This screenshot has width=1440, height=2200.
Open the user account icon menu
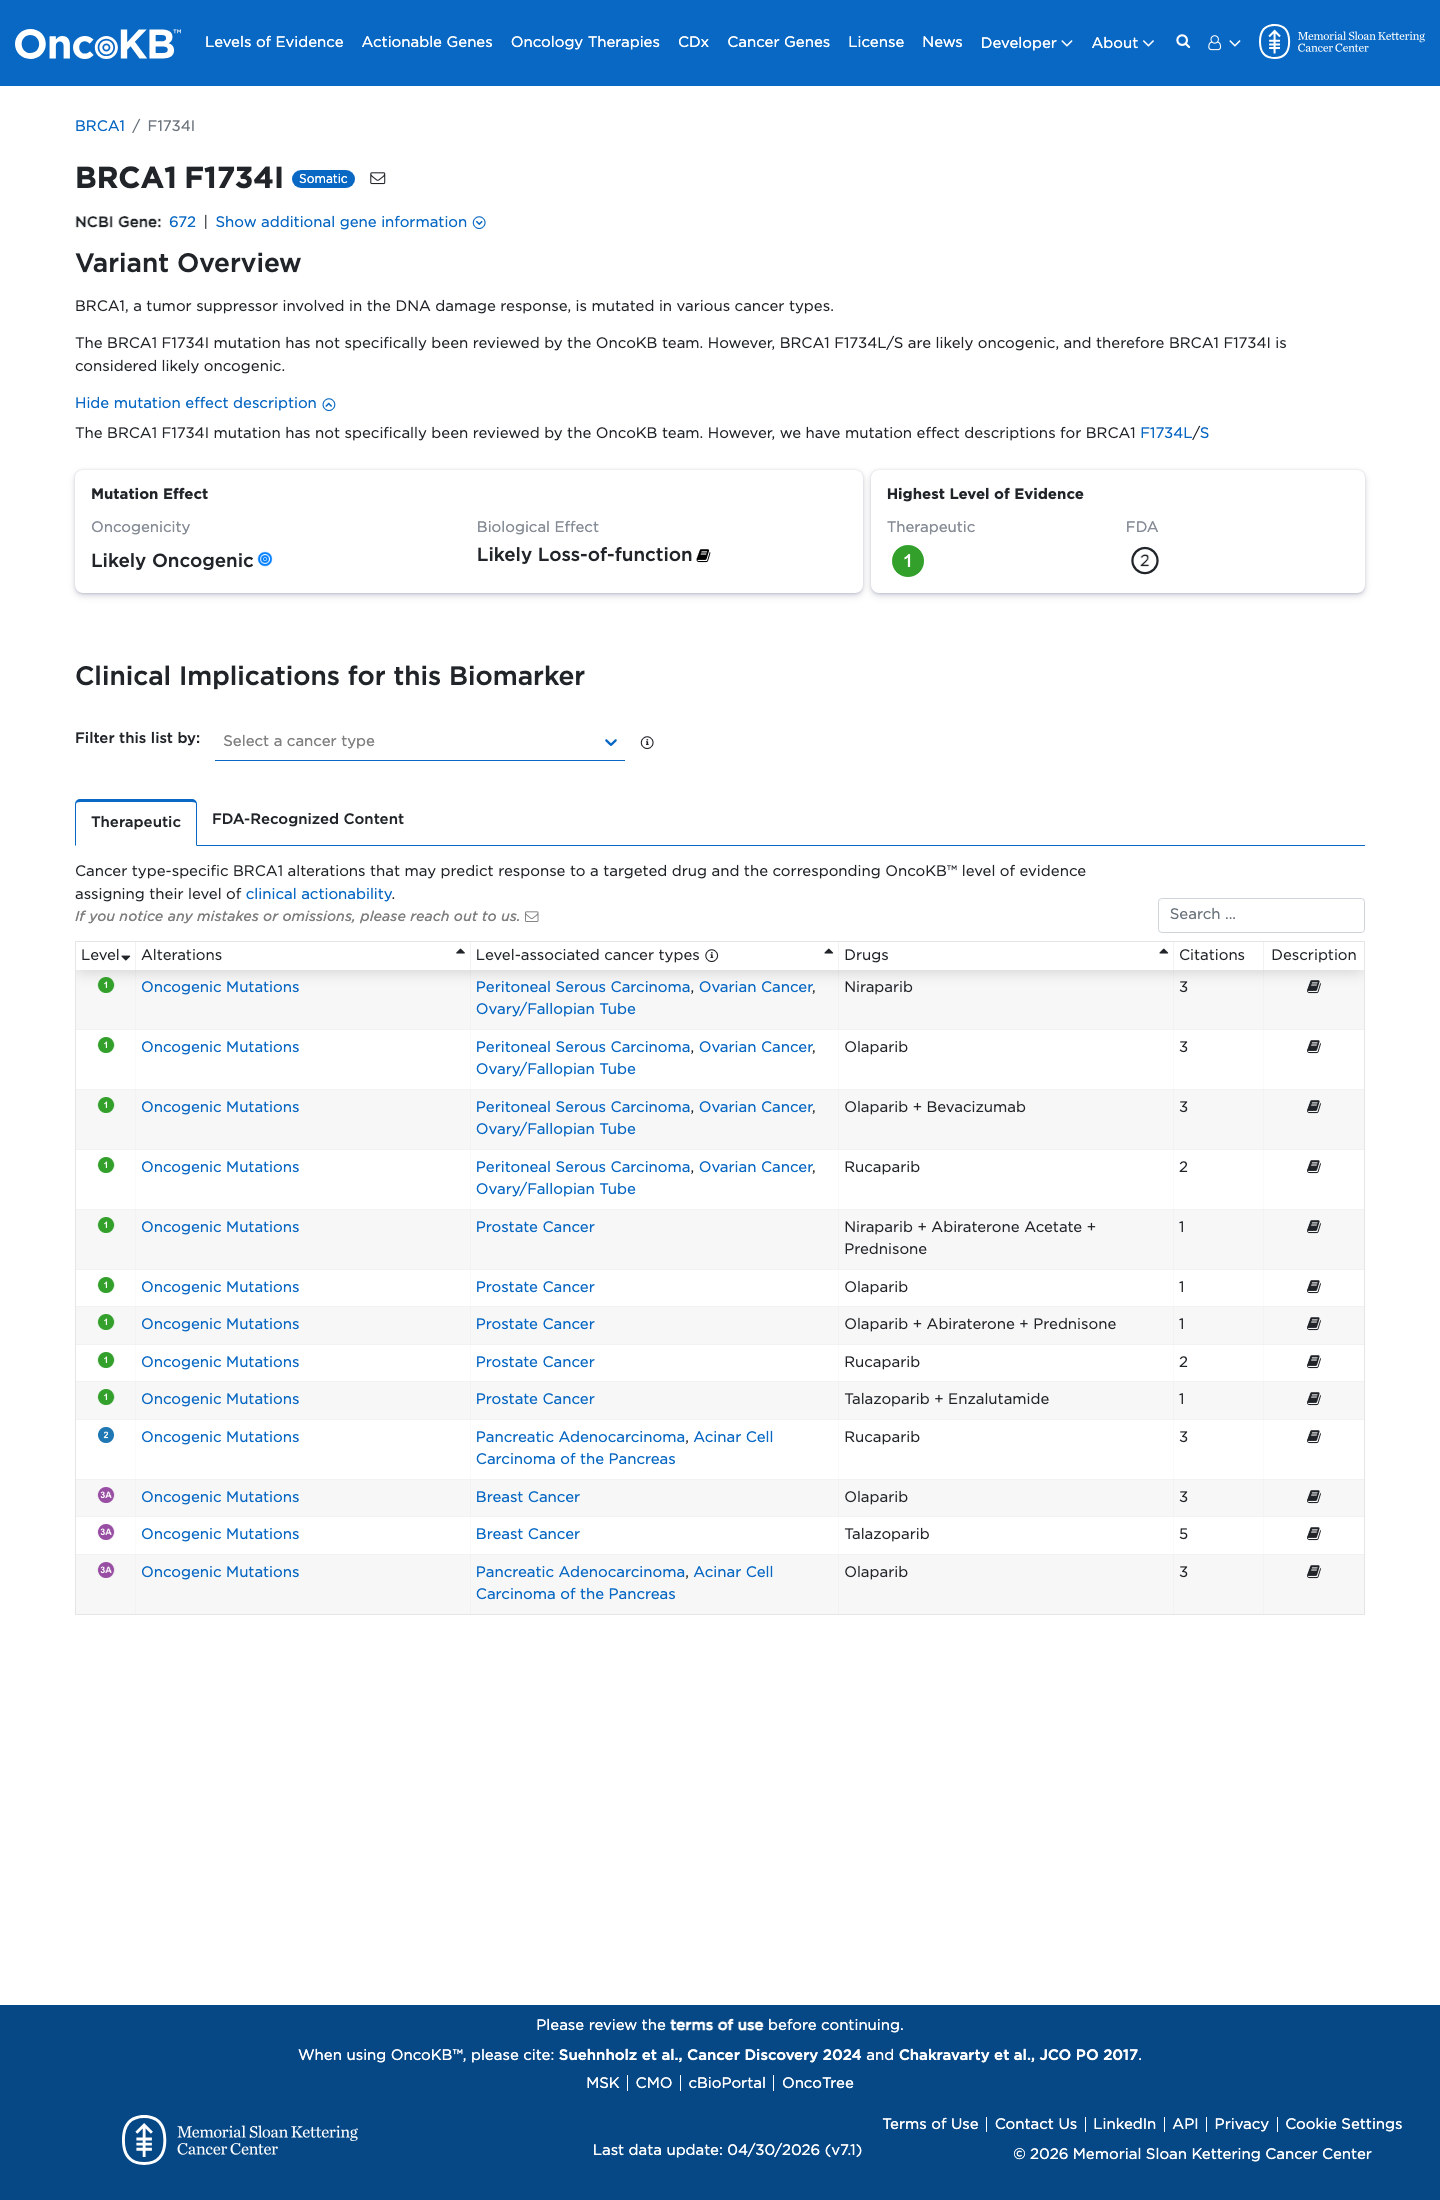tap(1224, 43)
